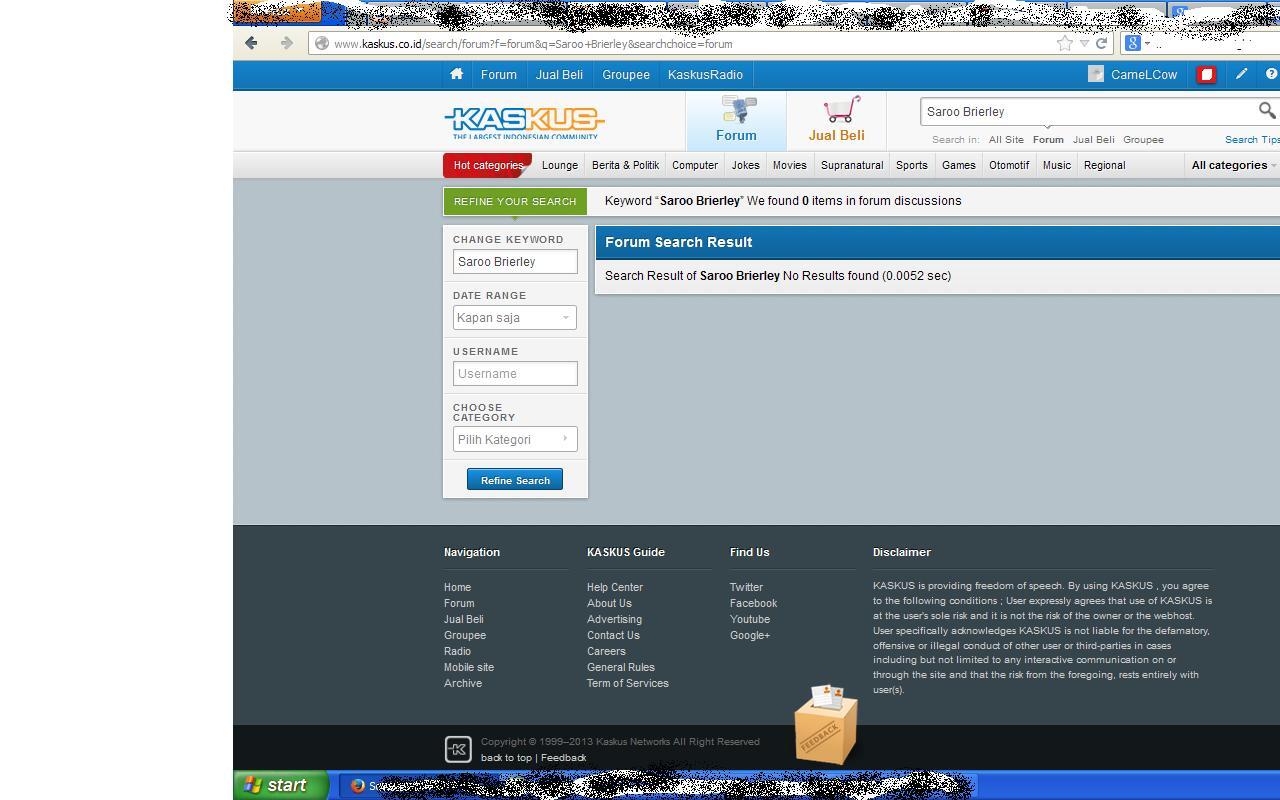Open Term of Services in the footer
1280x800 pixels.
pos(628,683)
